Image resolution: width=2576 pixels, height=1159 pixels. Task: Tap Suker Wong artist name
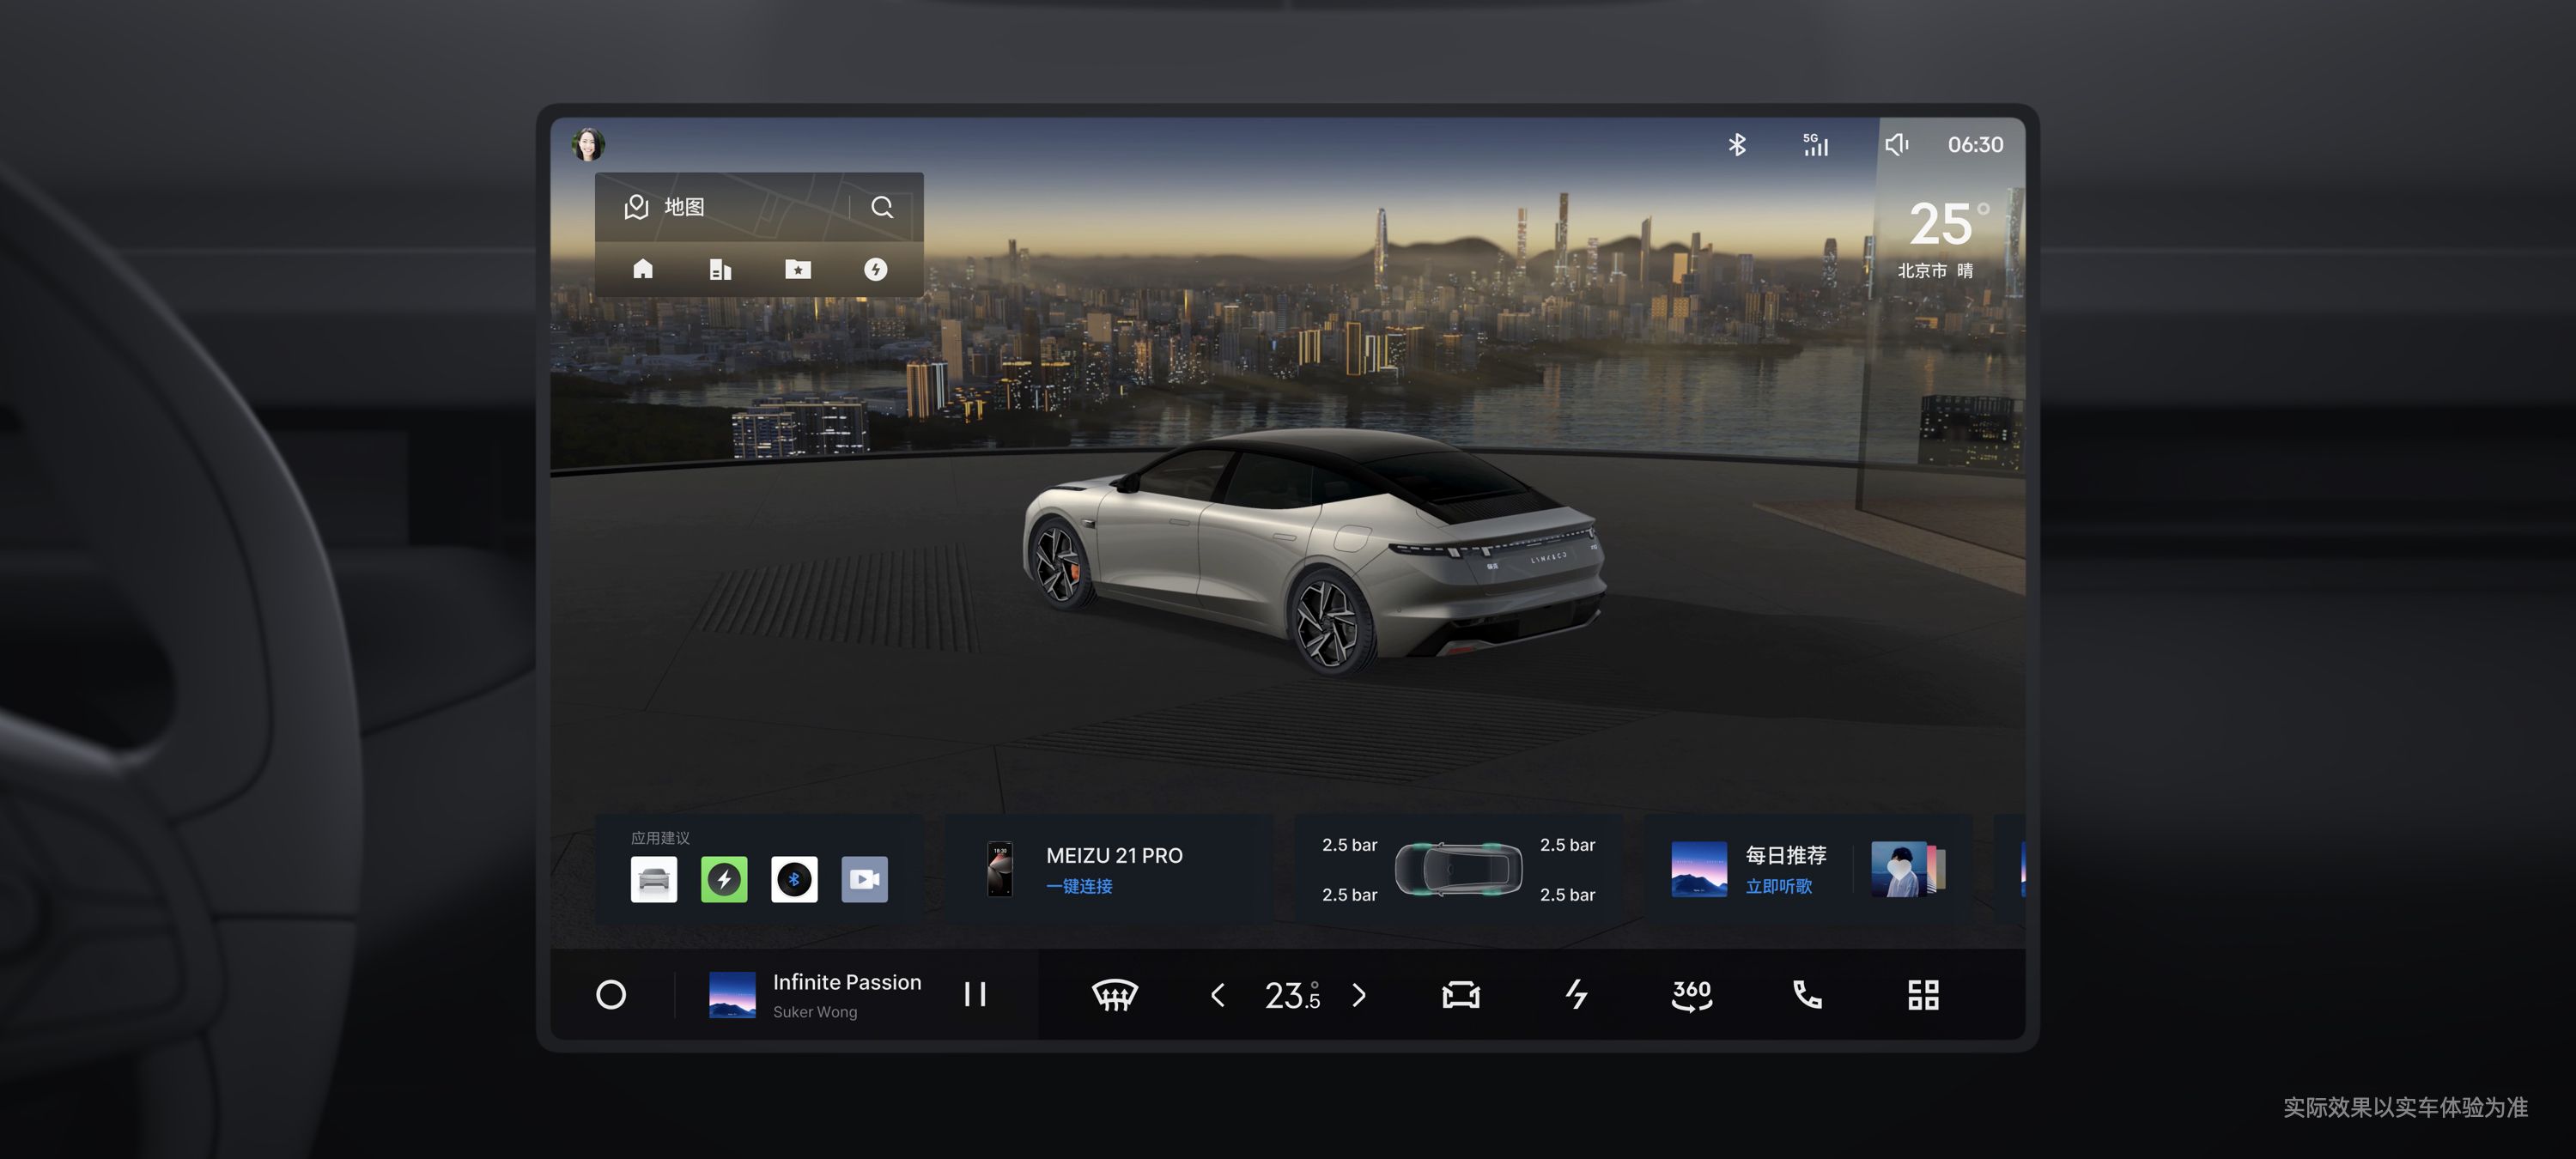[x=815, y=1012]
